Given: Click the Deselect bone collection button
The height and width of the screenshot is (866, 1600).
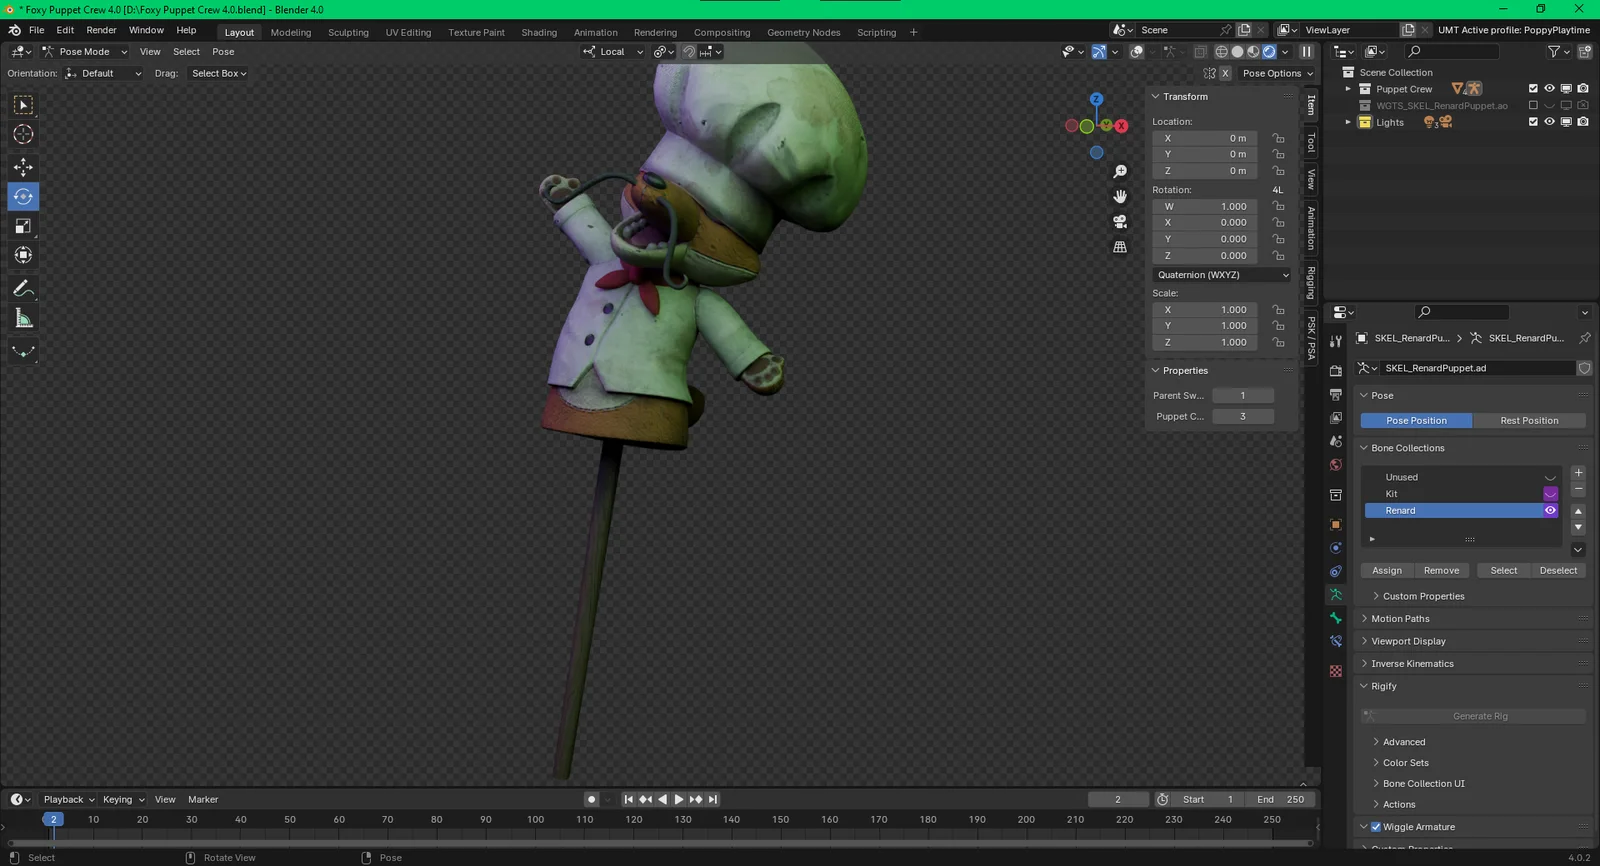Looking at the screenshot, I should [x=1558, y=571].
